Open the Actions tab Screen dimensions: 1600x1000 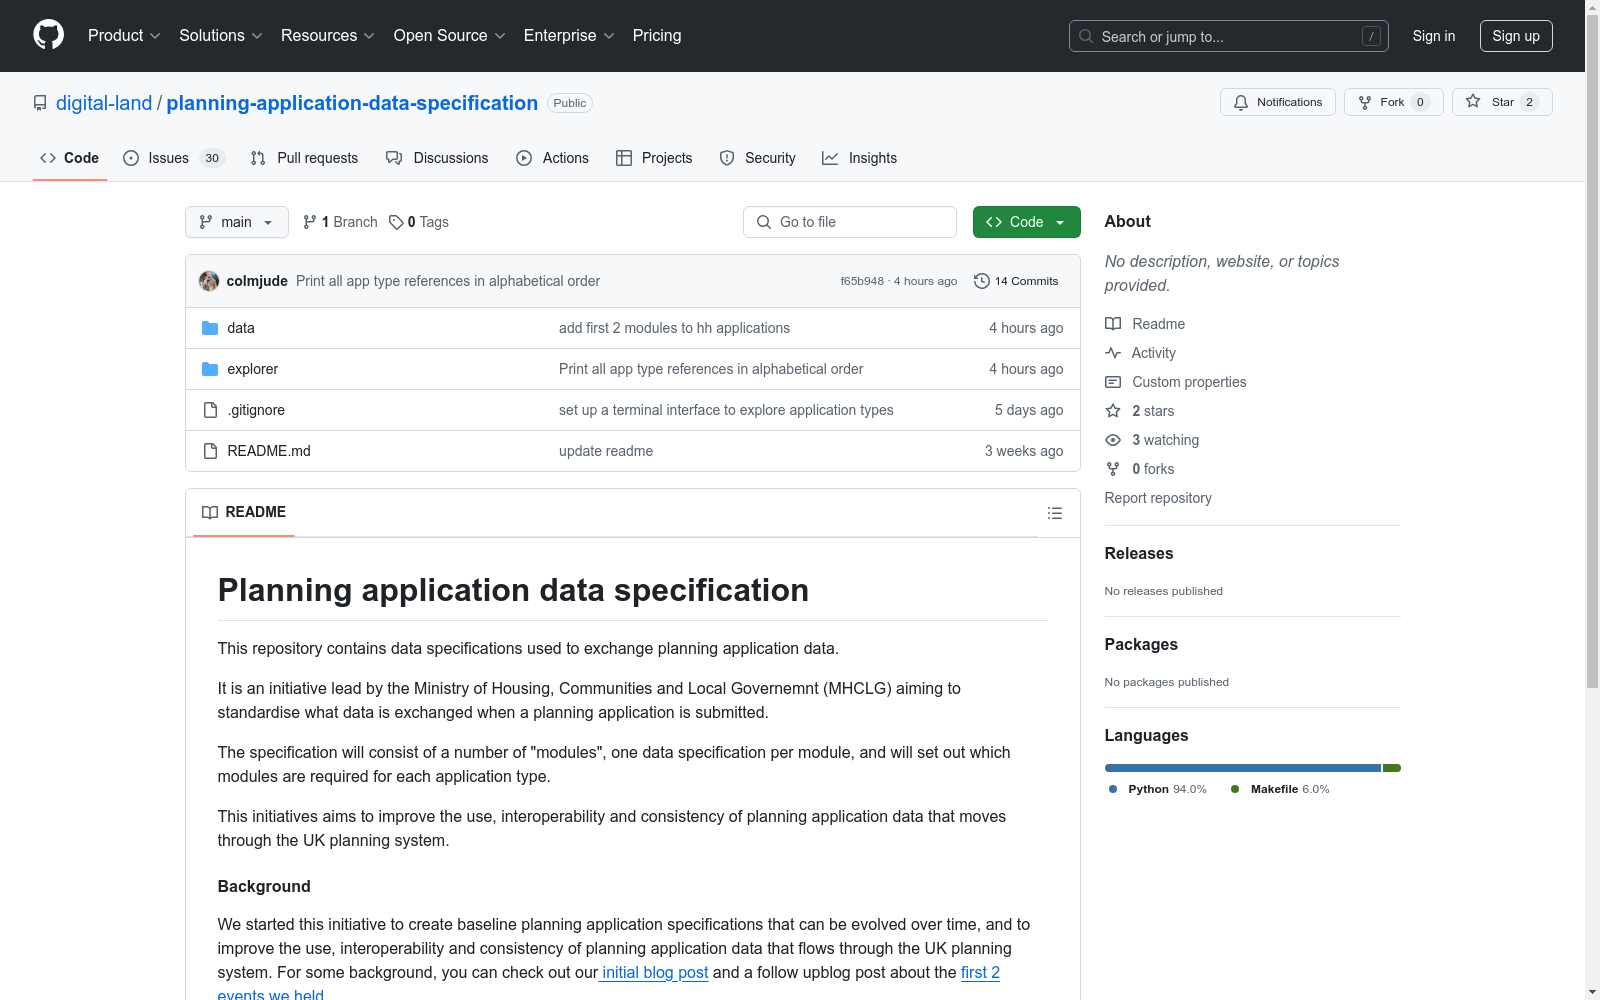pos(552,158)
